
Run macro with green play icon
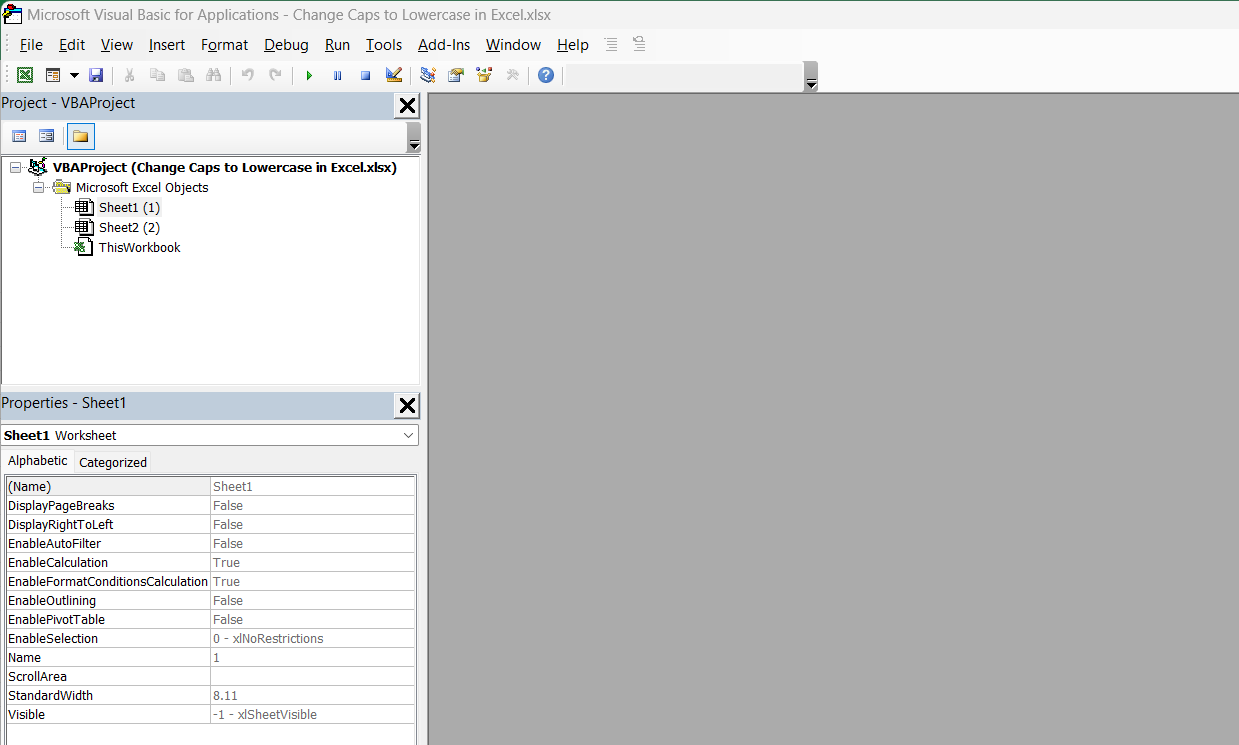[309, 75]
